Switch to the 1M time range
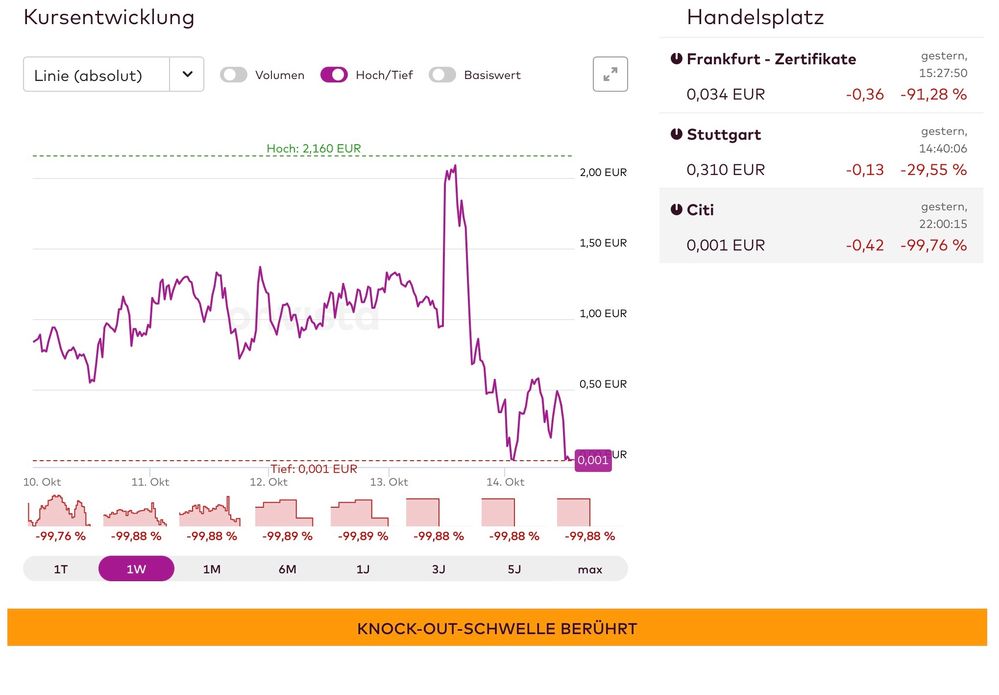 [212, 569]
